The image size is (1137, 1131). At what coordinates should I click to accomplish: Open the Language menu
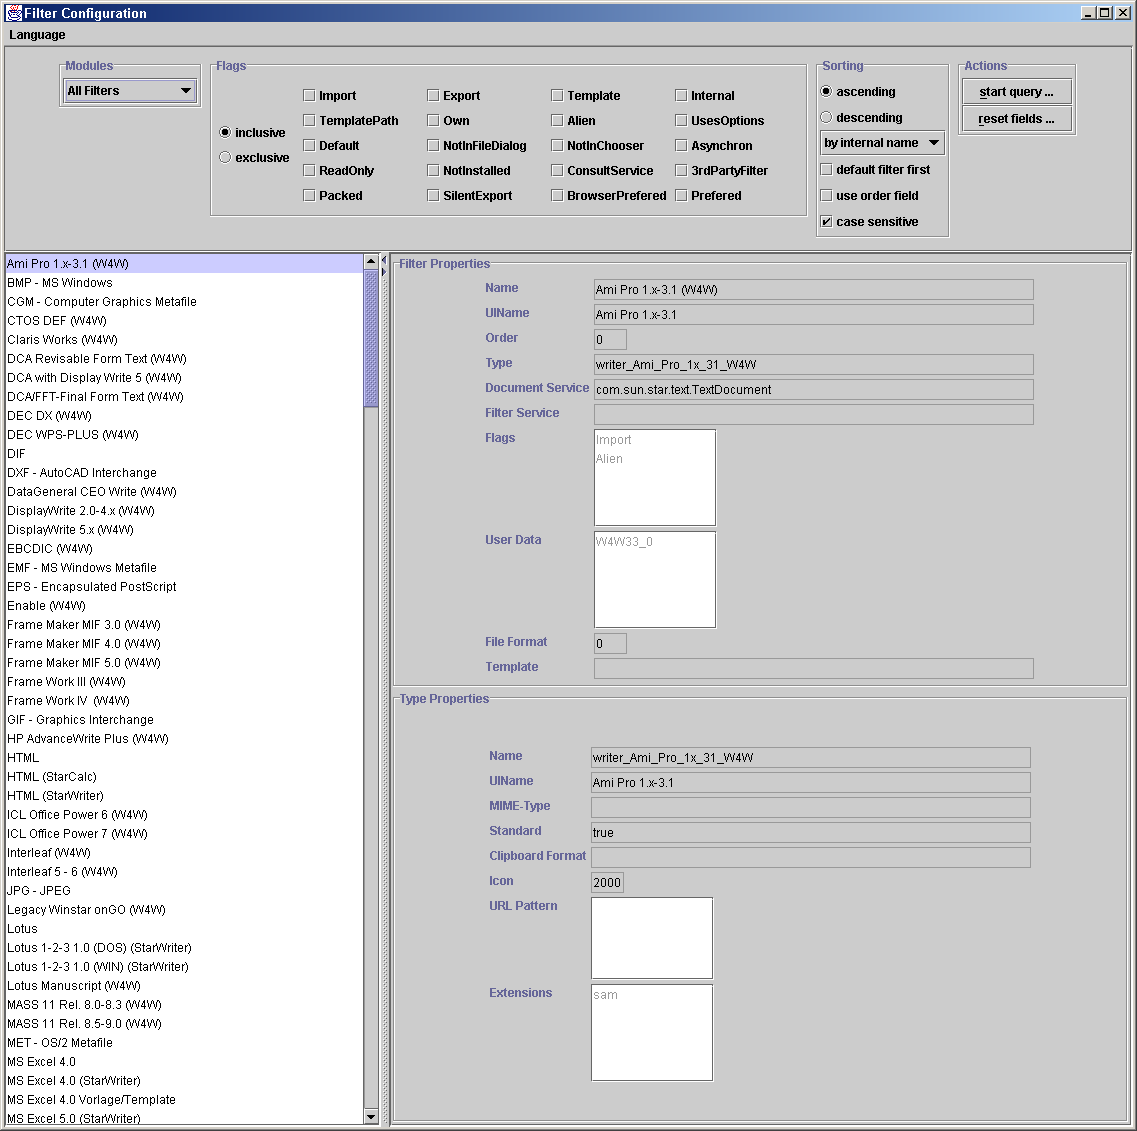tap(37, 35)
